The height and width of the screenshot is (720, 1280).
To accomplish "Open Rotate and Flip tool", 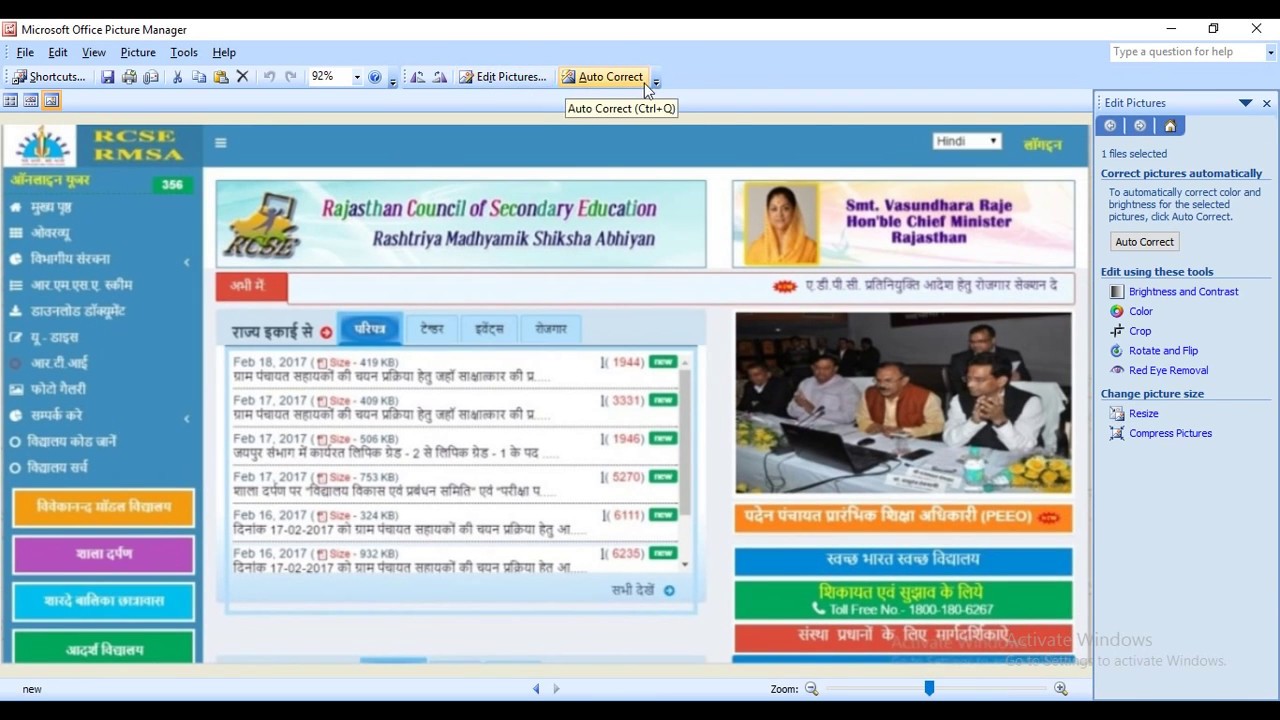I will [x=1164, y=351].
